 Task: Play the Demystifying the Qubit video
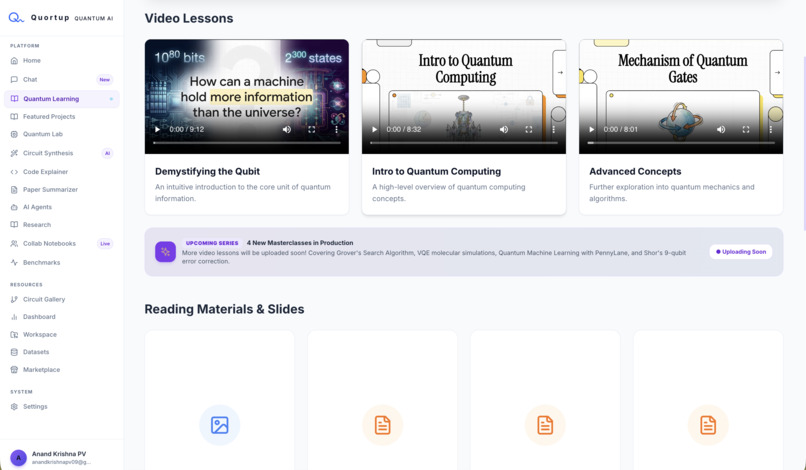(157, 130)
